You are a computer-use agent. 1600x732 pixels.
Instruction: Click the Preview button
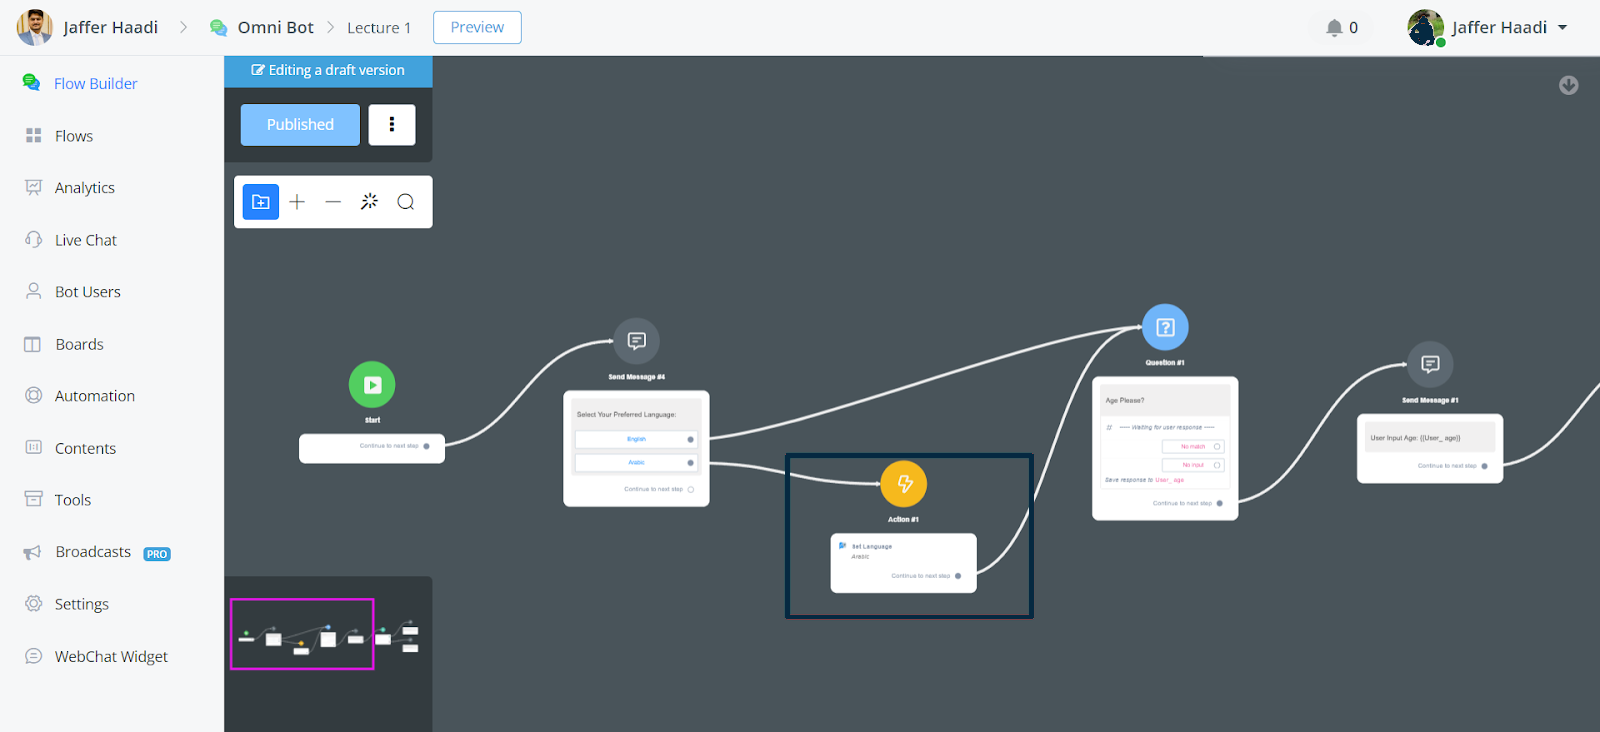(477, 28)
